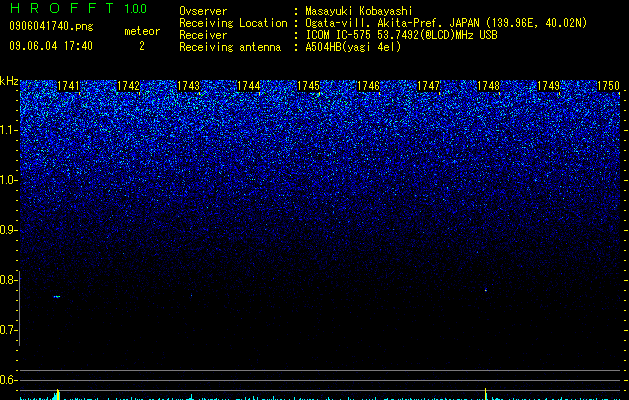Click the 1743 time marker
The height and width of the screenshot is (400, 629).
[x=188, y=86]
